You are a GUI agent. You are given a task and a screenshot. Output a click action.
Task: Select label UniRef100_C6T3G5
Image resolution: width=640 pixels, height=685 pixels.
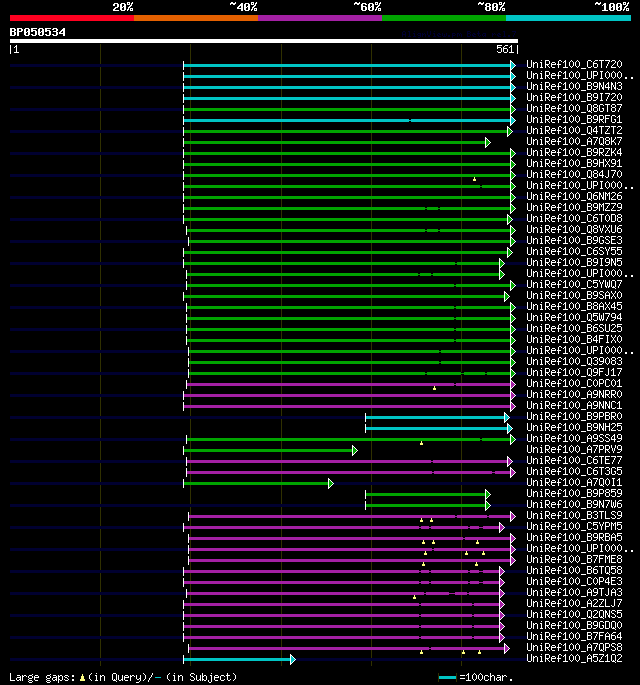[574, 471]
